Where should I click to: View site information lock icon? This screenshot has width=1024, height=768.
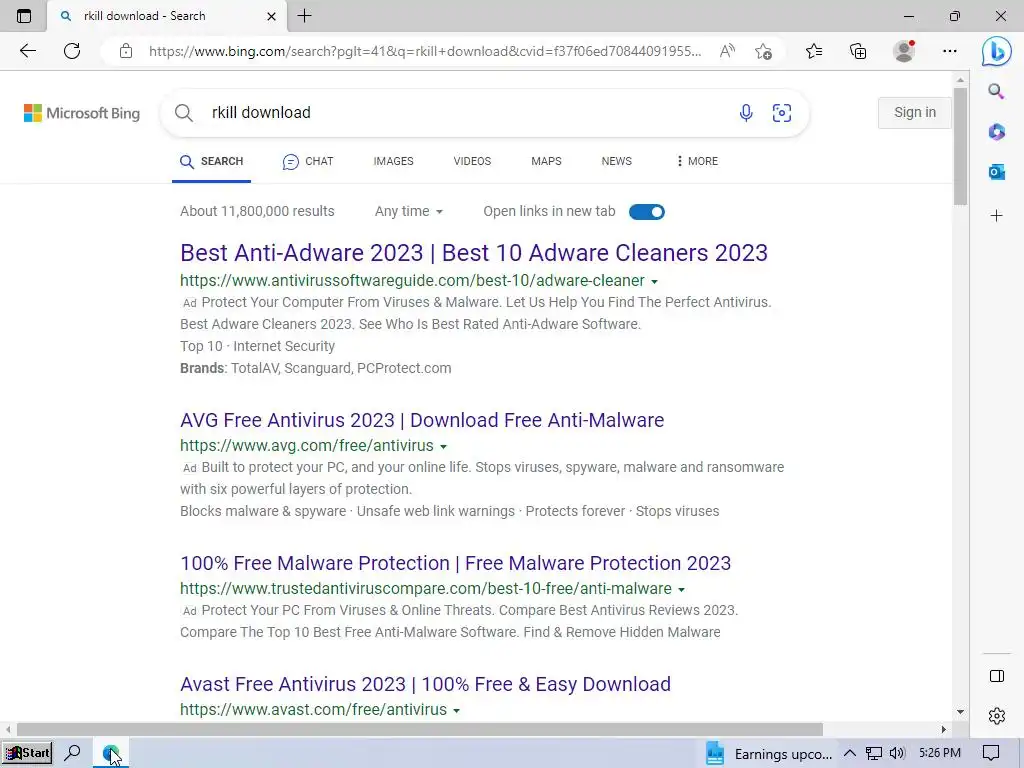coord(126,51)
